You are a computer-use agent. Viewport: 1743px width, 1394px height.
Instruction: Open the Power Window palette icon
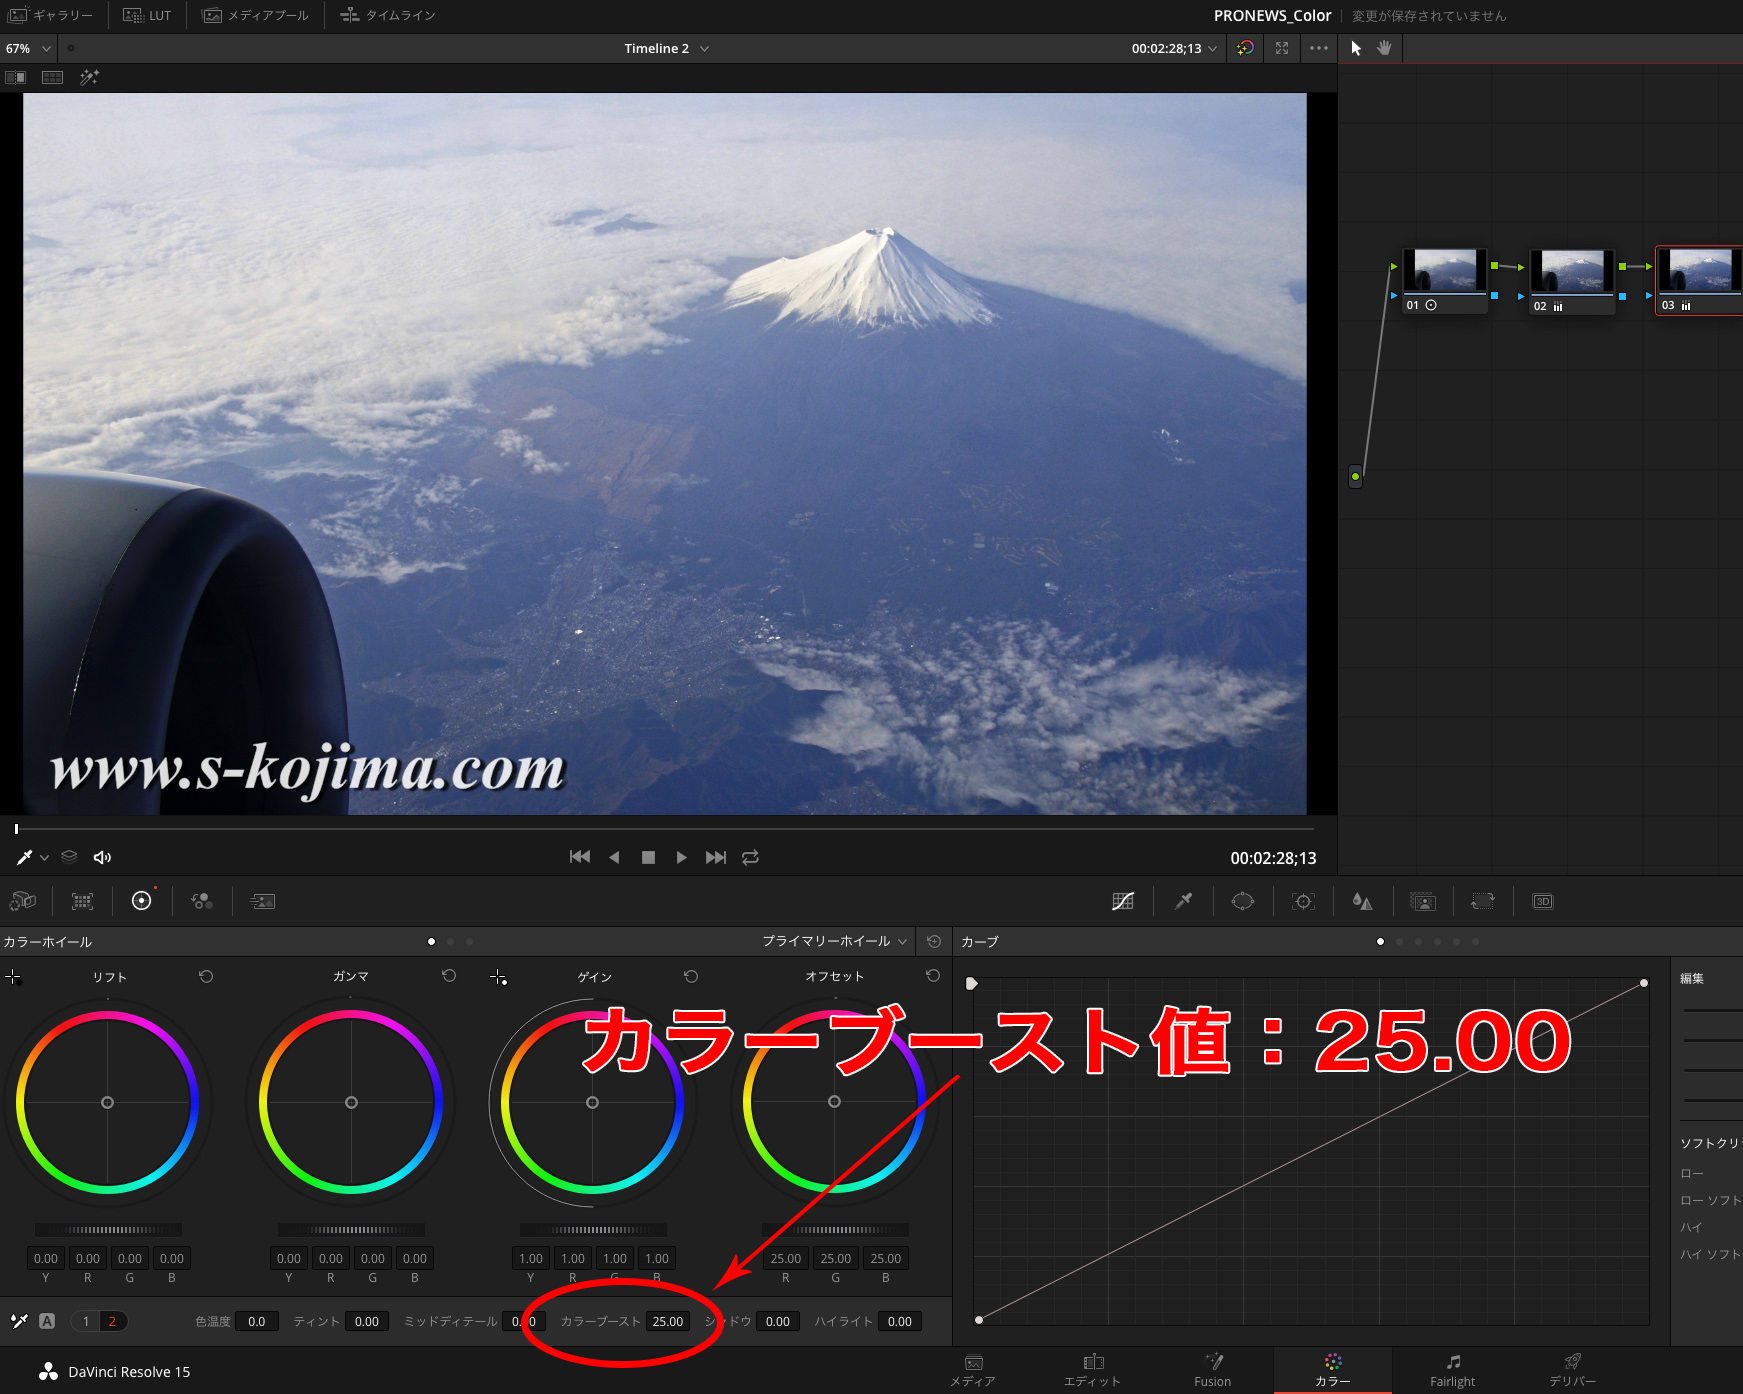pos(1243,901)
